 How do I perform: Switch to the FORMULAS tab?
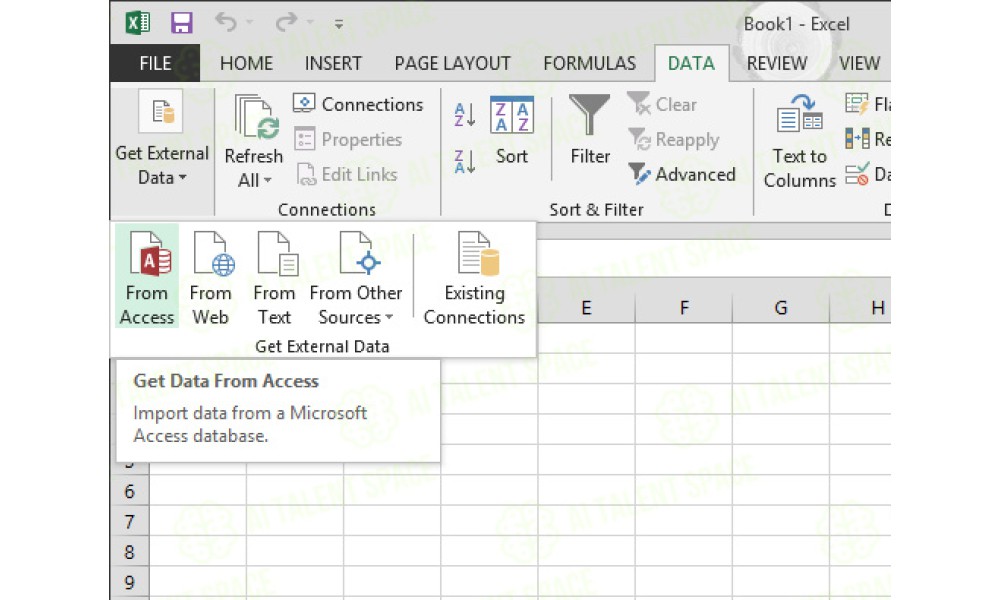(x=589, y=63)
